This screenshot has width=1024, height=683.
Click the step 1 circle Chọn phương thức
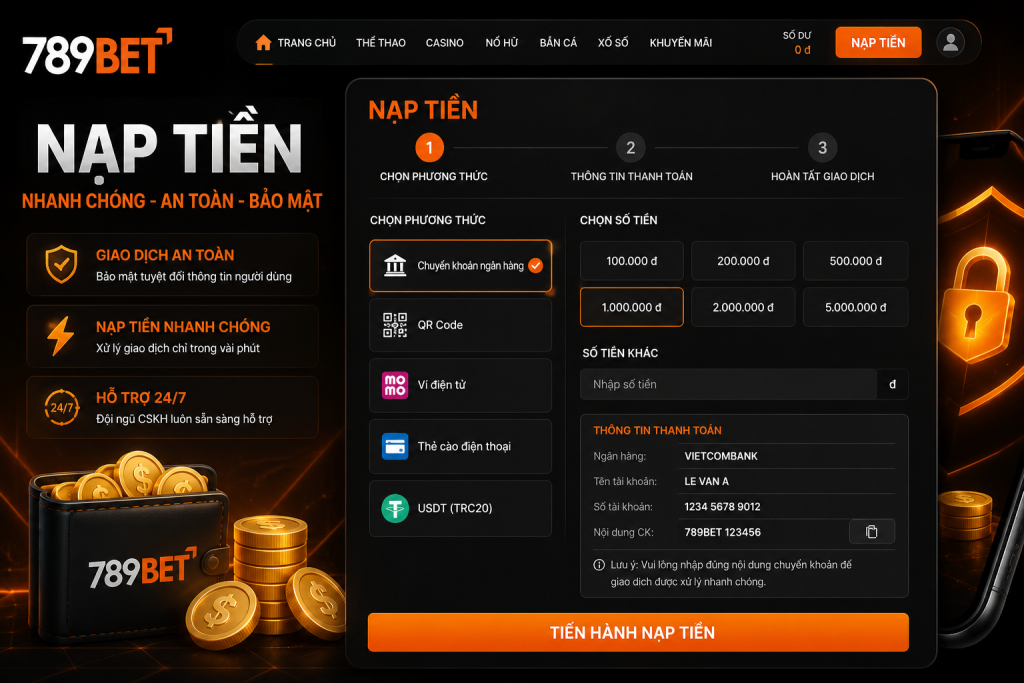(430, 148)
